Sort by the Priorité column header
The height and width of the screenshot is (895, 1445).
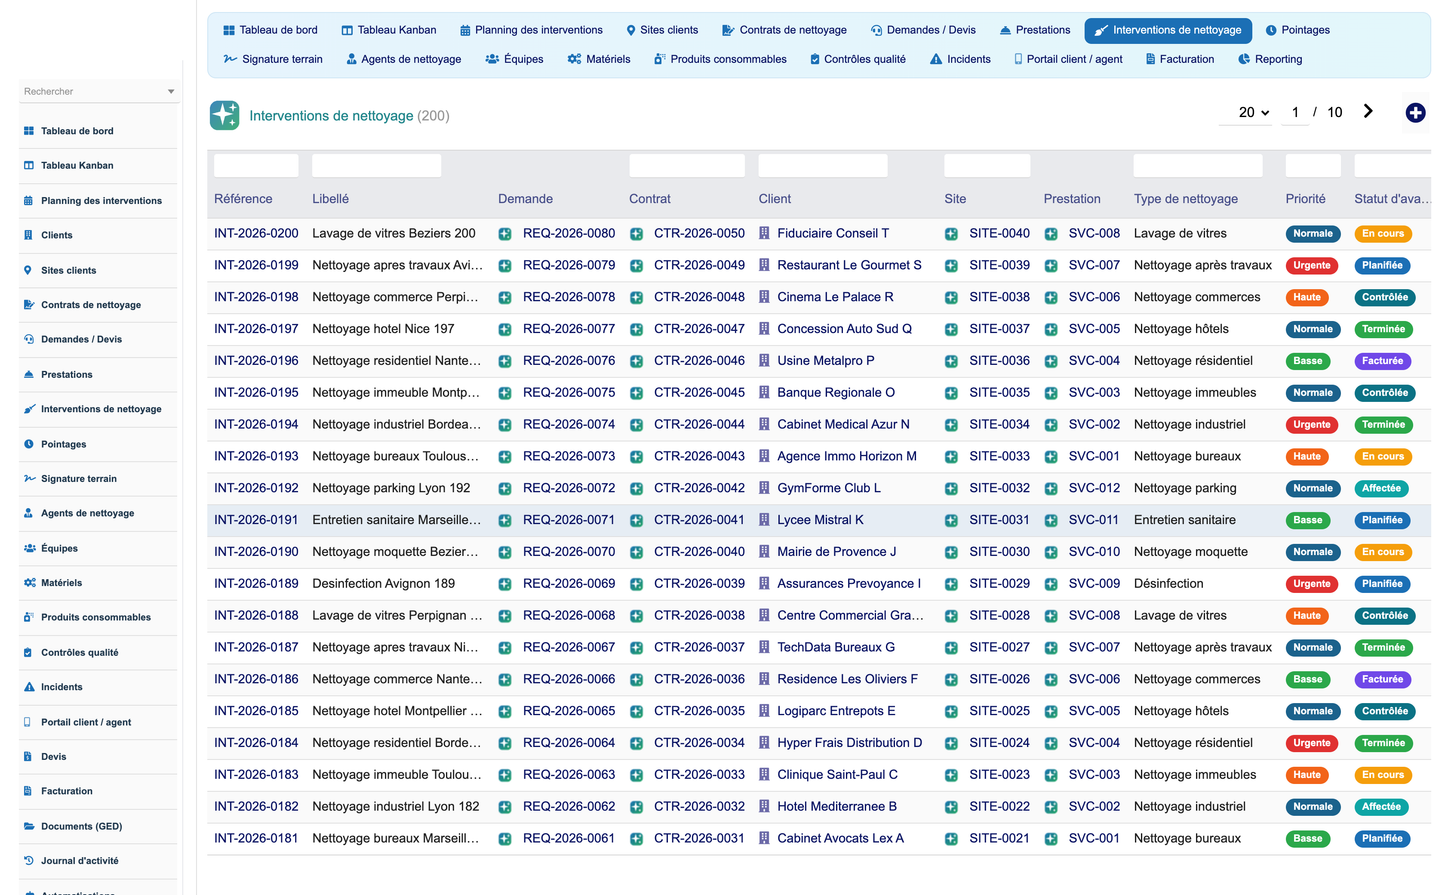1305,199
